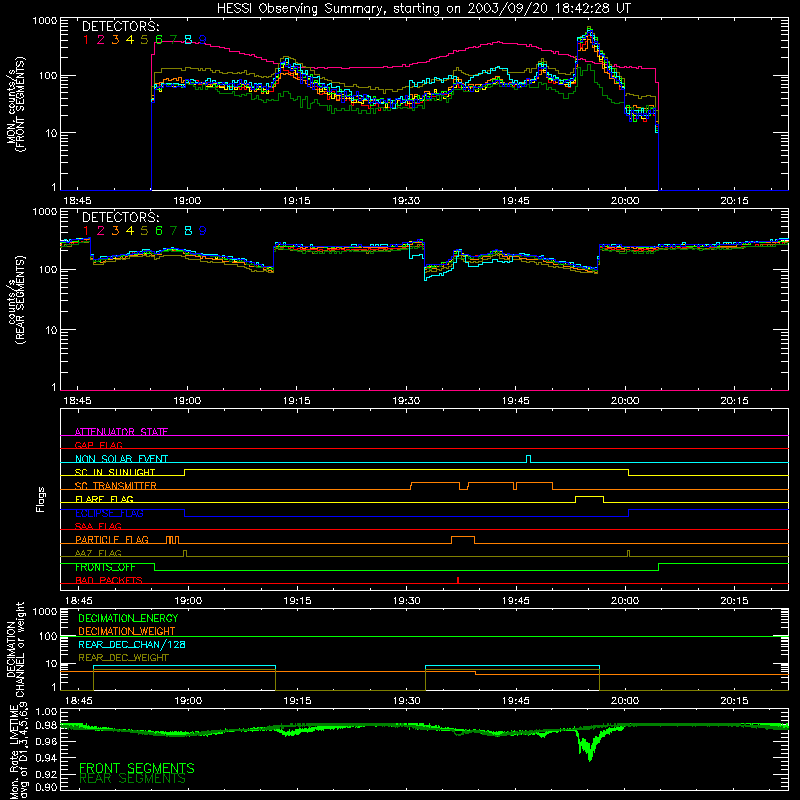800x800 pixels.
Task: Click the GAP_FLAG label
Action: pos(98,445)
